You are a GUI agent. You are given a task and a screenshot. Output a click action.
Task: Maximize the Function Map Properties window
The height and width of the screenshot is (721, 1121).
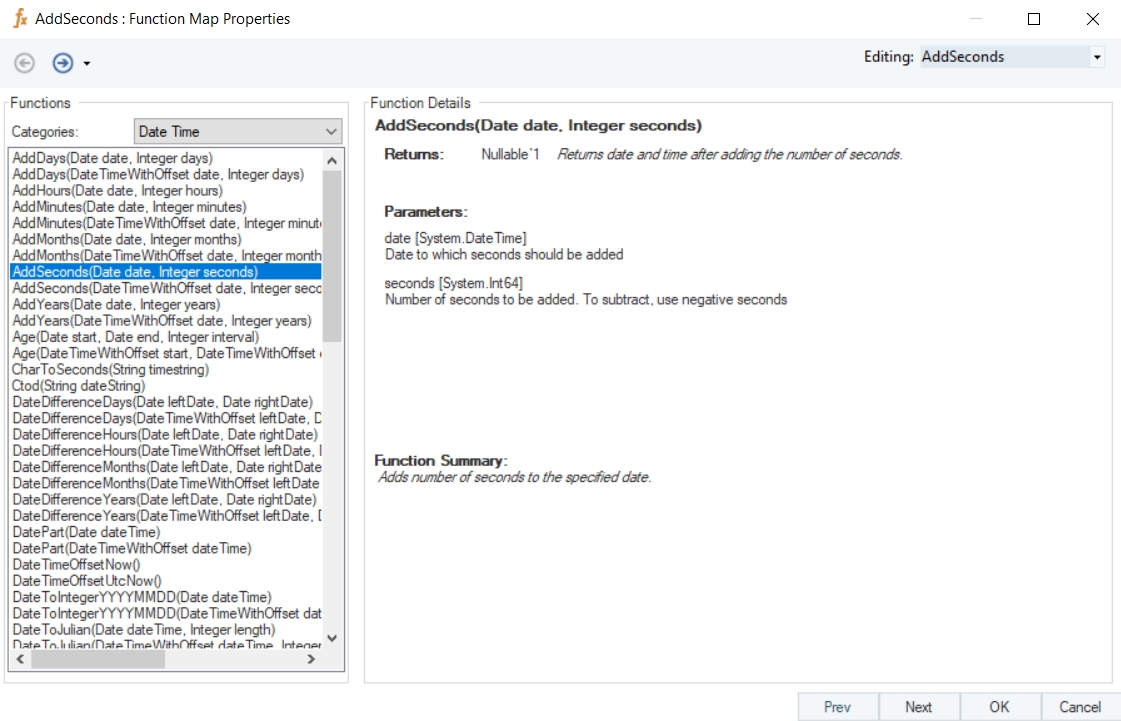pyautogui.click(x=1034, y=19)
